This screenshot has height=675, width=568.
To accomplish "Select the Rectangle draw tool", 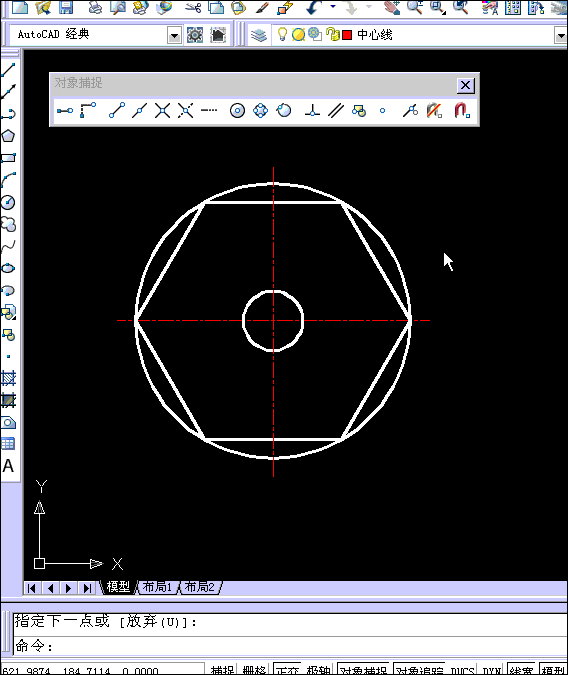I will pos(8,158).
